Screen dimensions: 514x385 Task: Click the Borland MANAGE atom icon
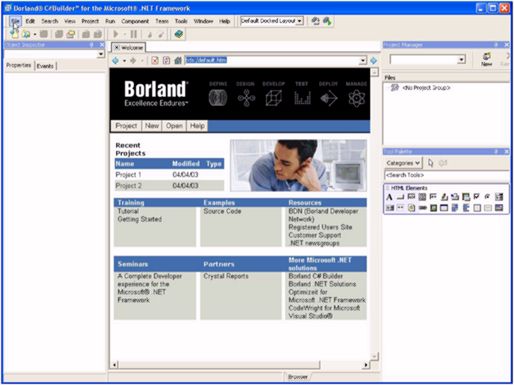point(356,98)
